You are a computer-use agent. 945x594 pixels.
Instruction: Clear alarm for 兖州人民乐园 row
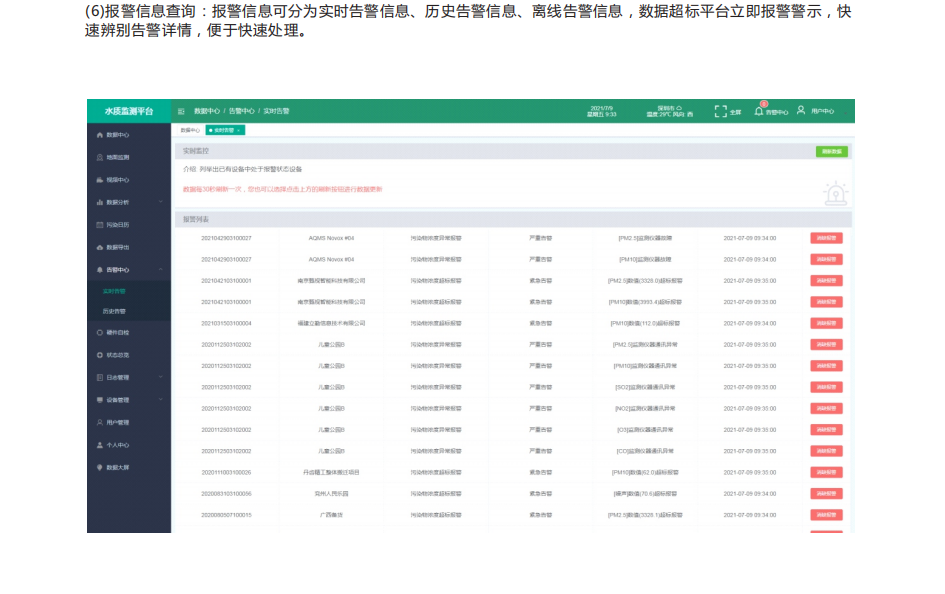(826, 494)
